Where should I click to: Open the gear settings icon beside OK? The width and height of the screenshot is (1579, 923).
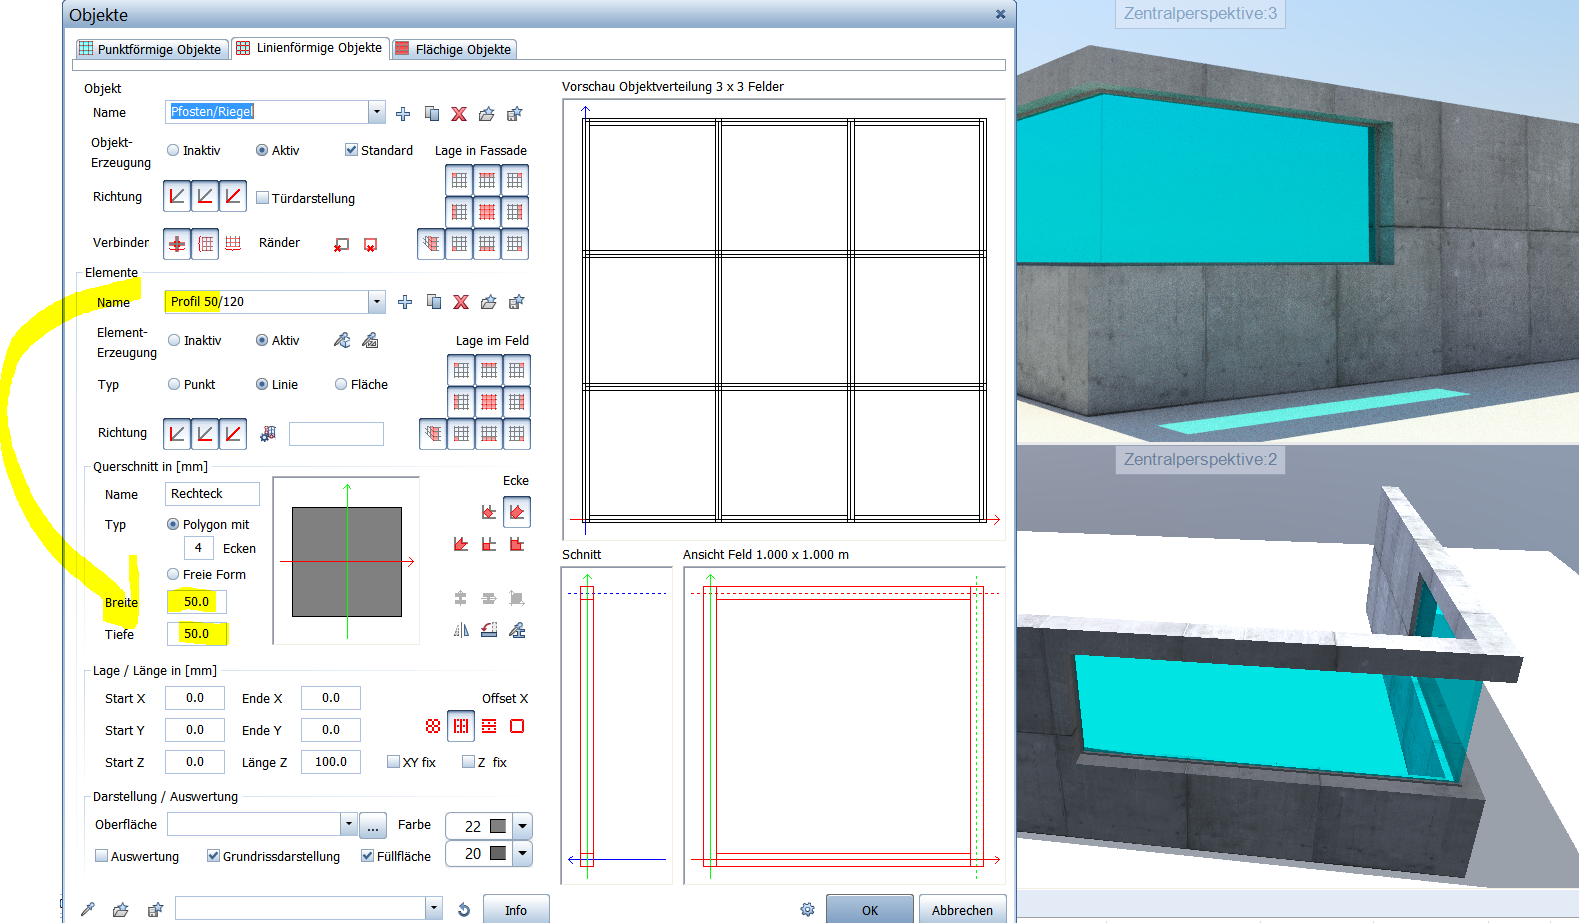pyautogui.click(x=807, y=910)
